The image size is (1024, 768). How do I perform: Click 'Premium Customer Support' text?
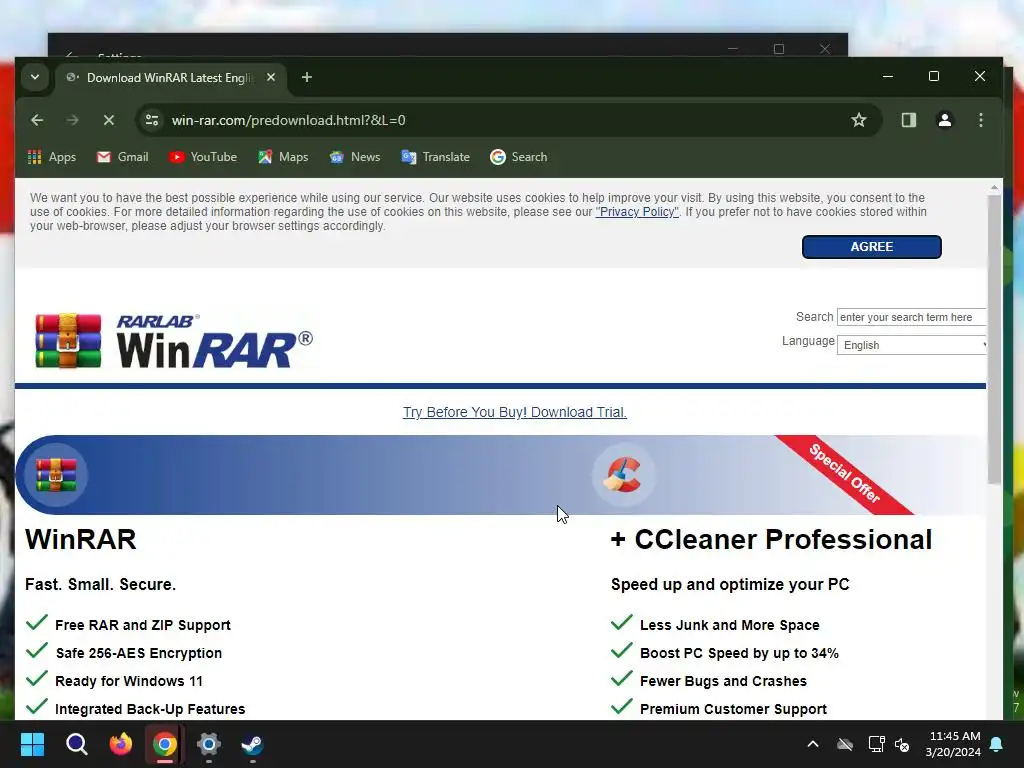pos(733,709)
